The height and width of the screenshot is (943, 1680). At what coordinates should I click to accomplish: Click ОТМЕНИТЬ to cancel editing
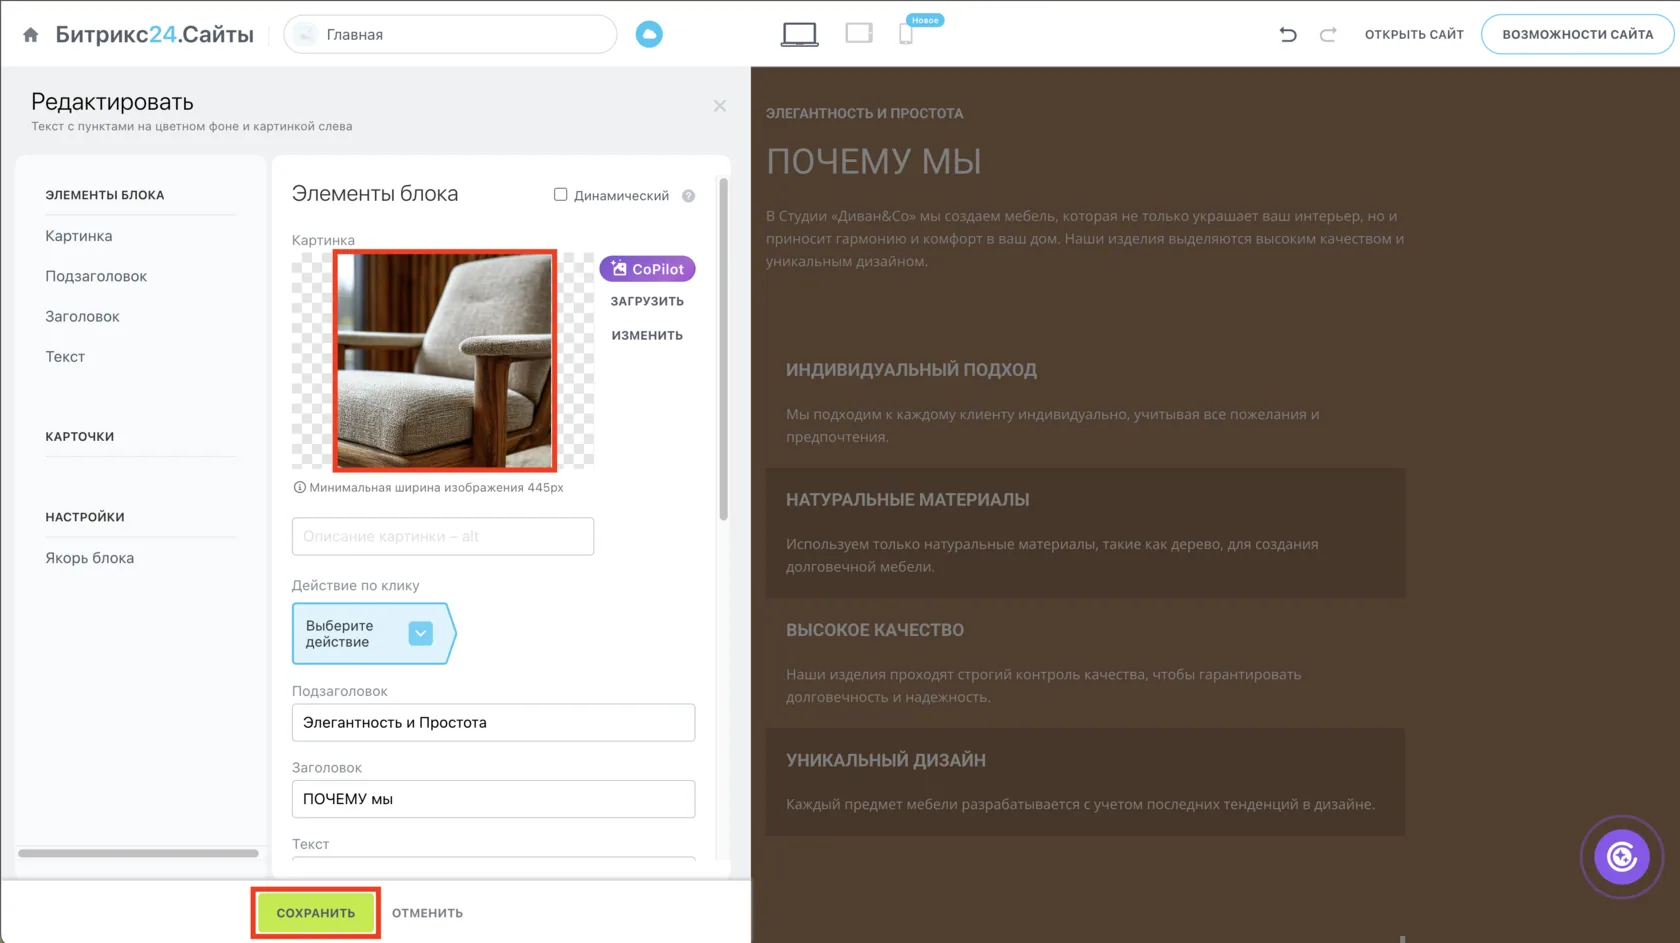[x=427, y=913]
